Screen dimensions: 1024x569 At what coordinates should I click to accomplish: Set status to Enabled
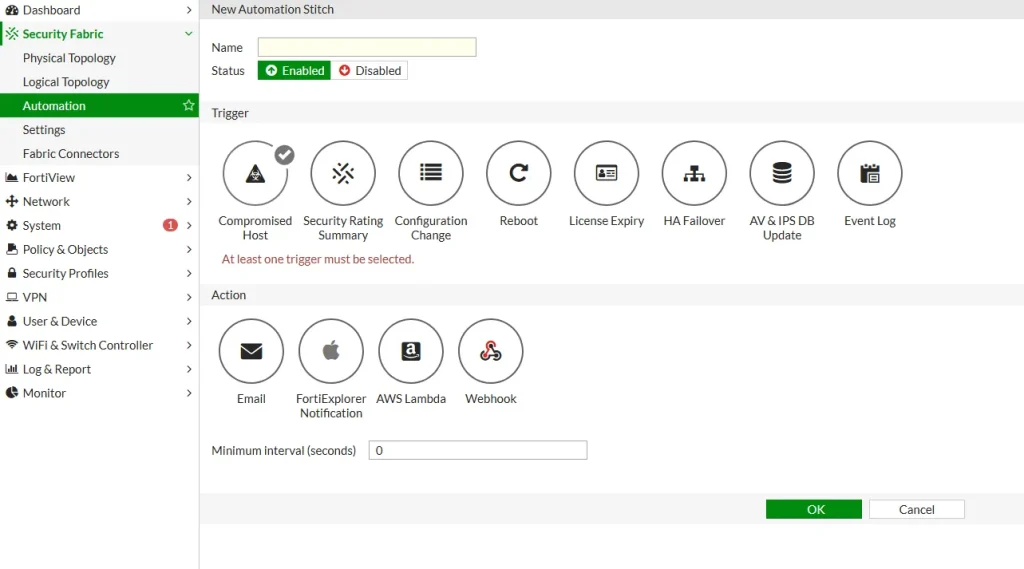[x=294, y=71]
